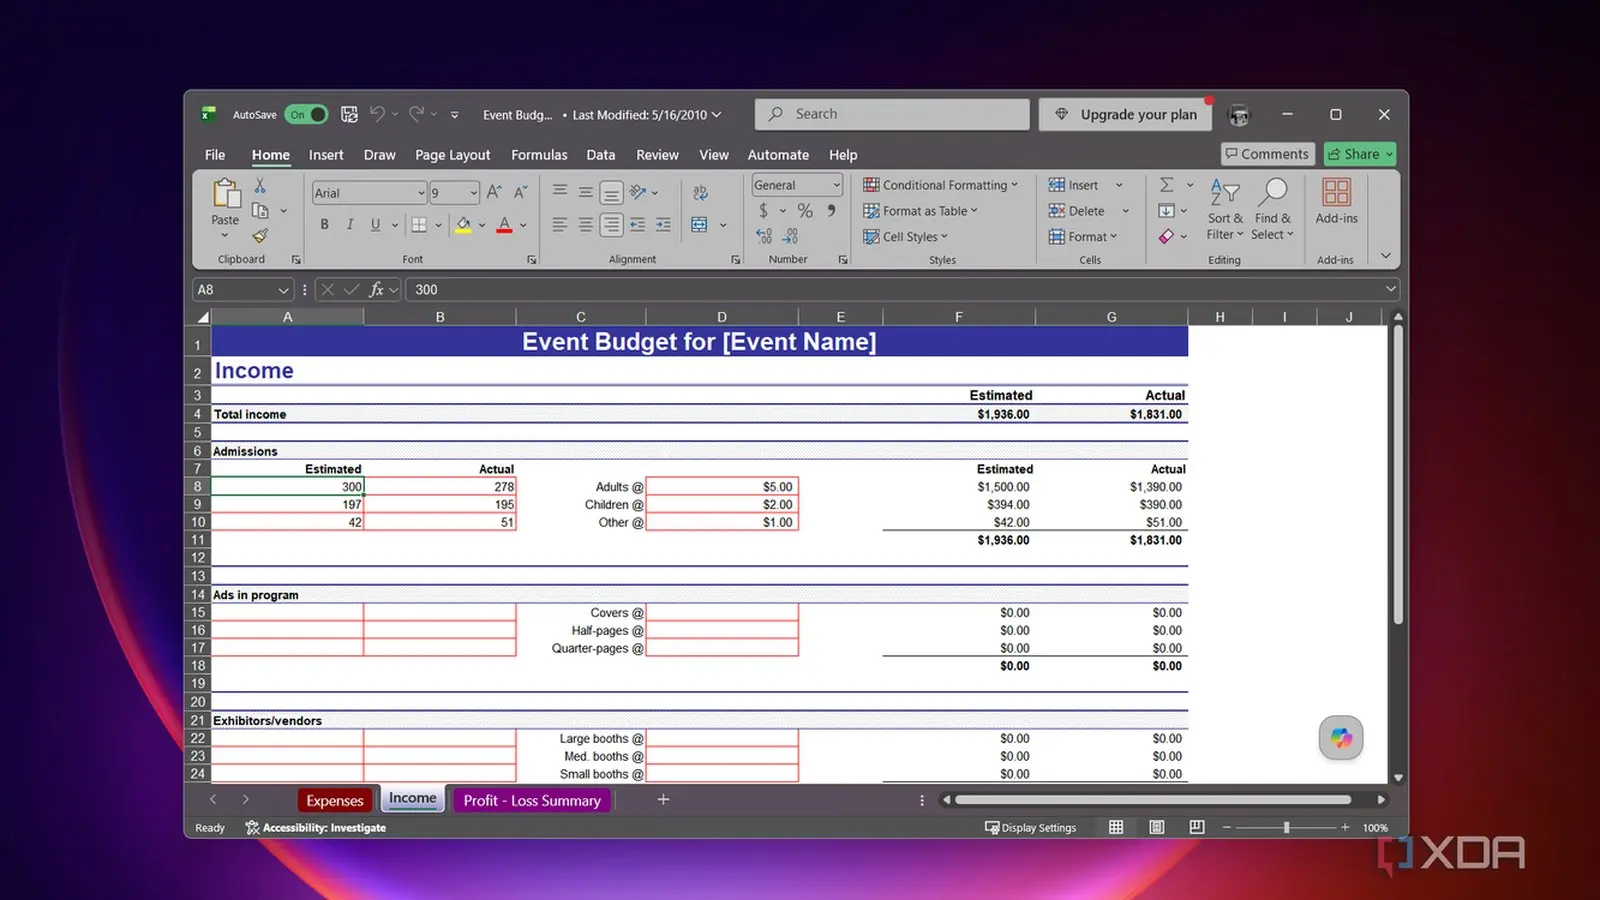Click the Format Painter brush icon
The width and height of the screenshot is (1600, 900).
click(x=260, y=236)
